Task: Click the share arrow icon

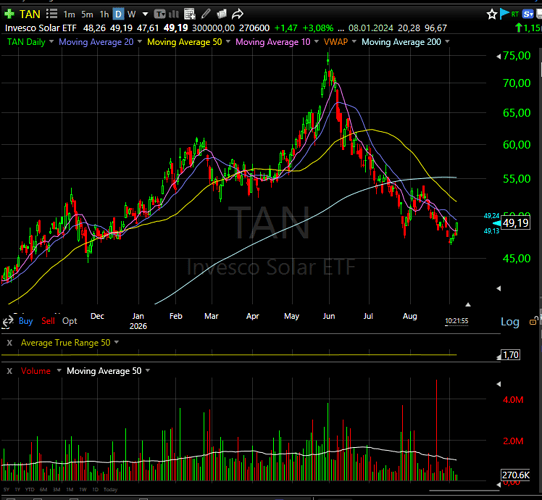Action: [x=237, y=14]
